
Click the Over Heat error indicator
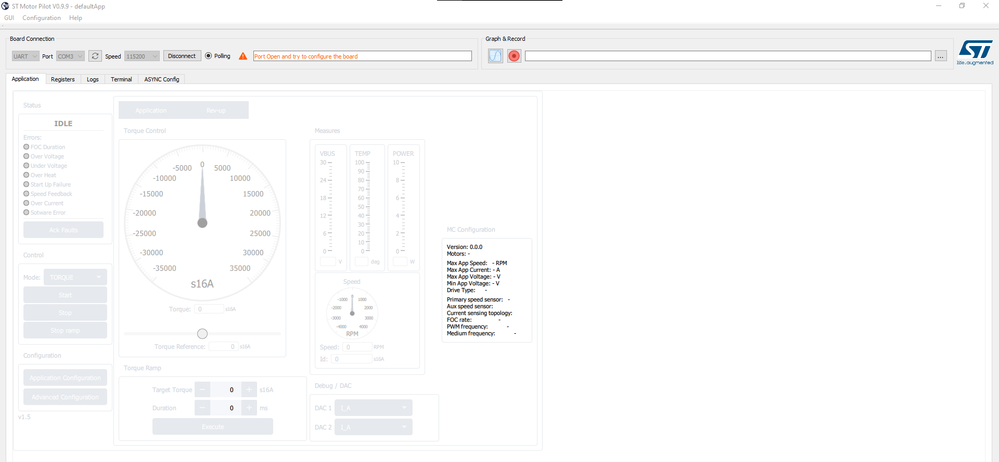pos(26,175)
